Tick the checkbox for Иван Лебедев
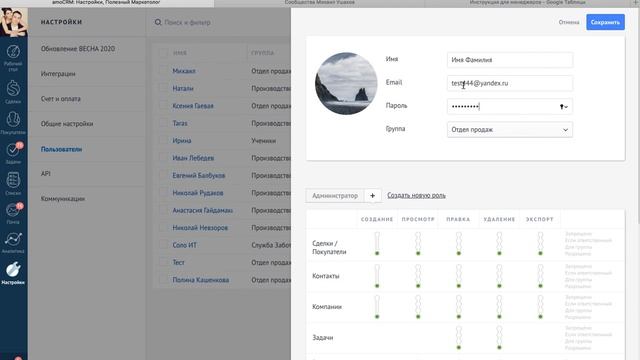The width and height of the screenshot is (640, 360). point(163,158)
